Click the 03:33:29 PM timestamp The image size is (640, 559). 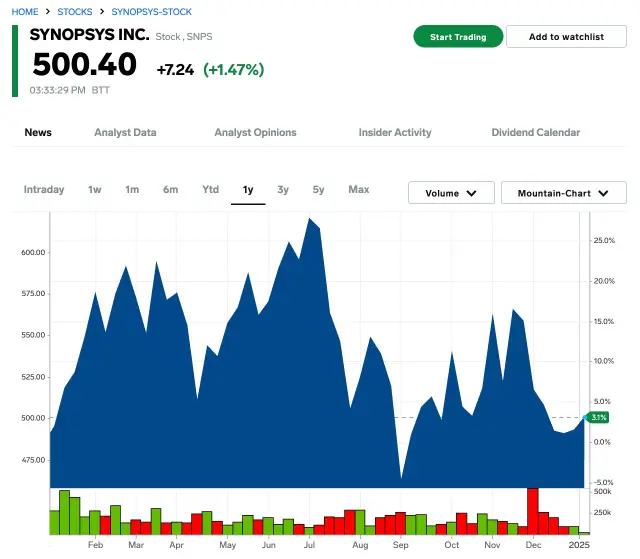(x=57, y=90)
